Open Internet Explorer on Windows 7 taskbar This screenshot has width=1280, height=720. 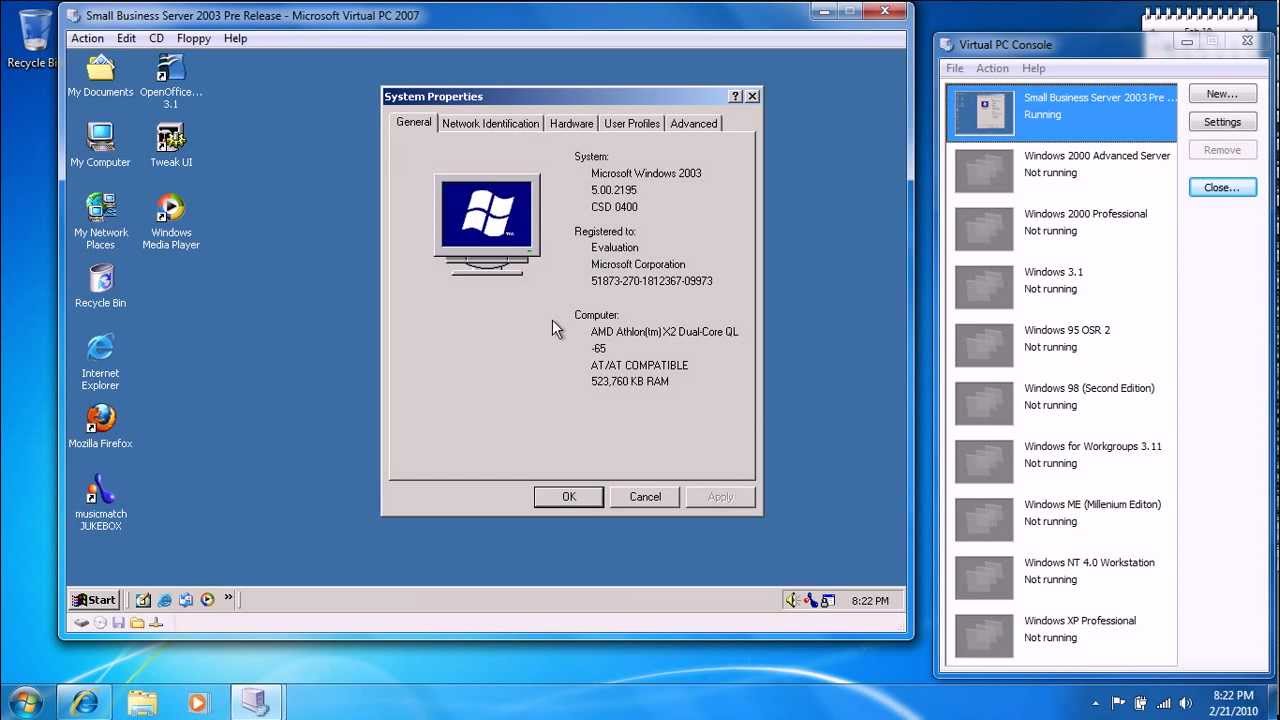(x=85, y=703)
